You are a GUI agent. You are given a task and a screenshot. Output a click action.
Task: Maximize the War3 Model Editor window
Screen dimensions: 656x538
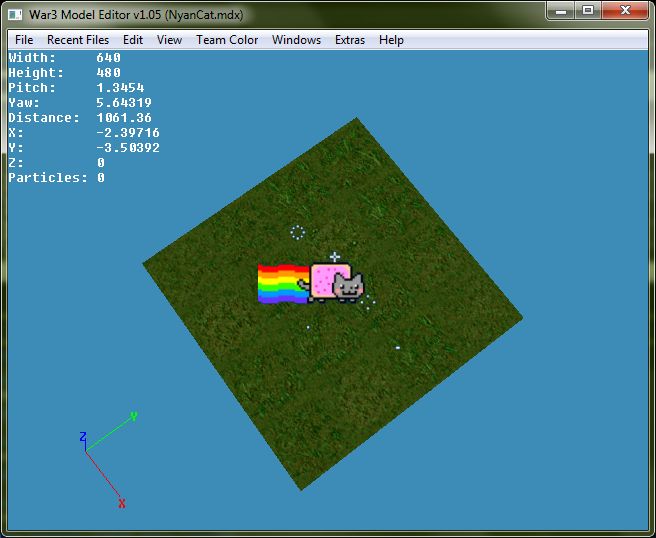click(x=588, y=10)
